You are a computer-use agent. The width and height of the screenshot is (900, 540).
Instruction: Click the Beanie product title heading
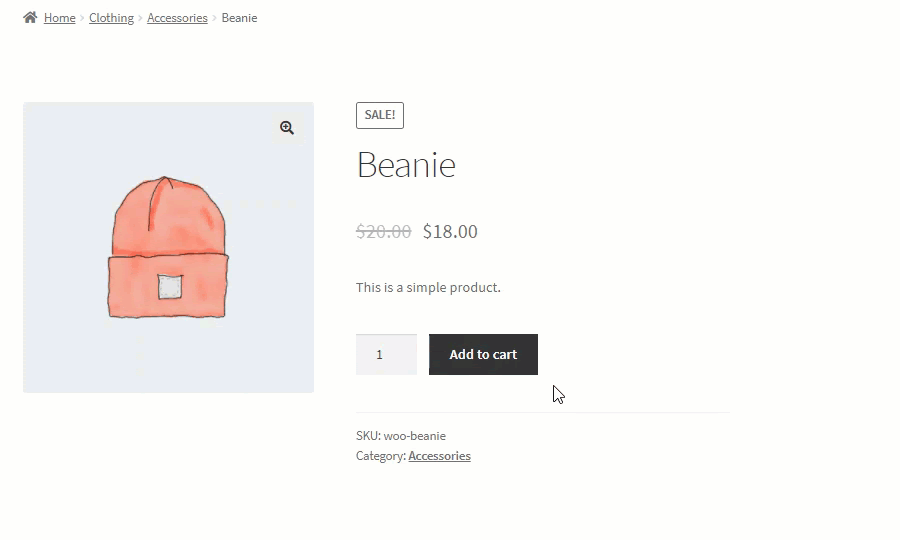(406, 165)
